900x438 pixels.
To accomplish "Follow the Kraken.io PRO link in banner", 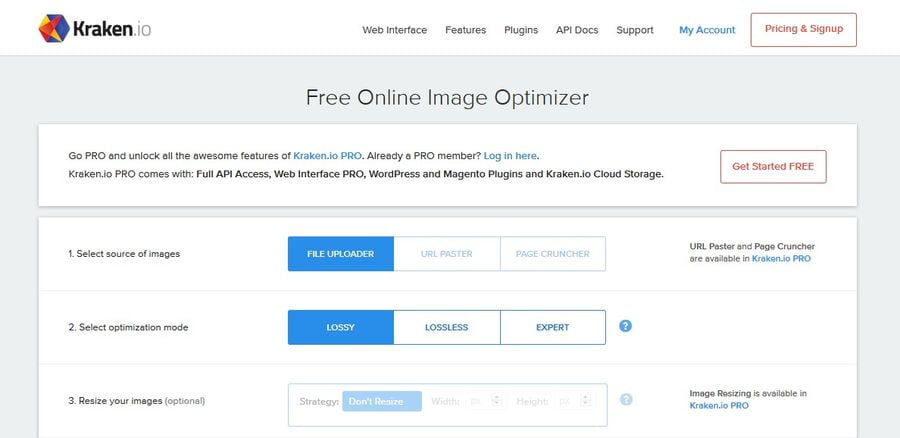I will point(327,156).
